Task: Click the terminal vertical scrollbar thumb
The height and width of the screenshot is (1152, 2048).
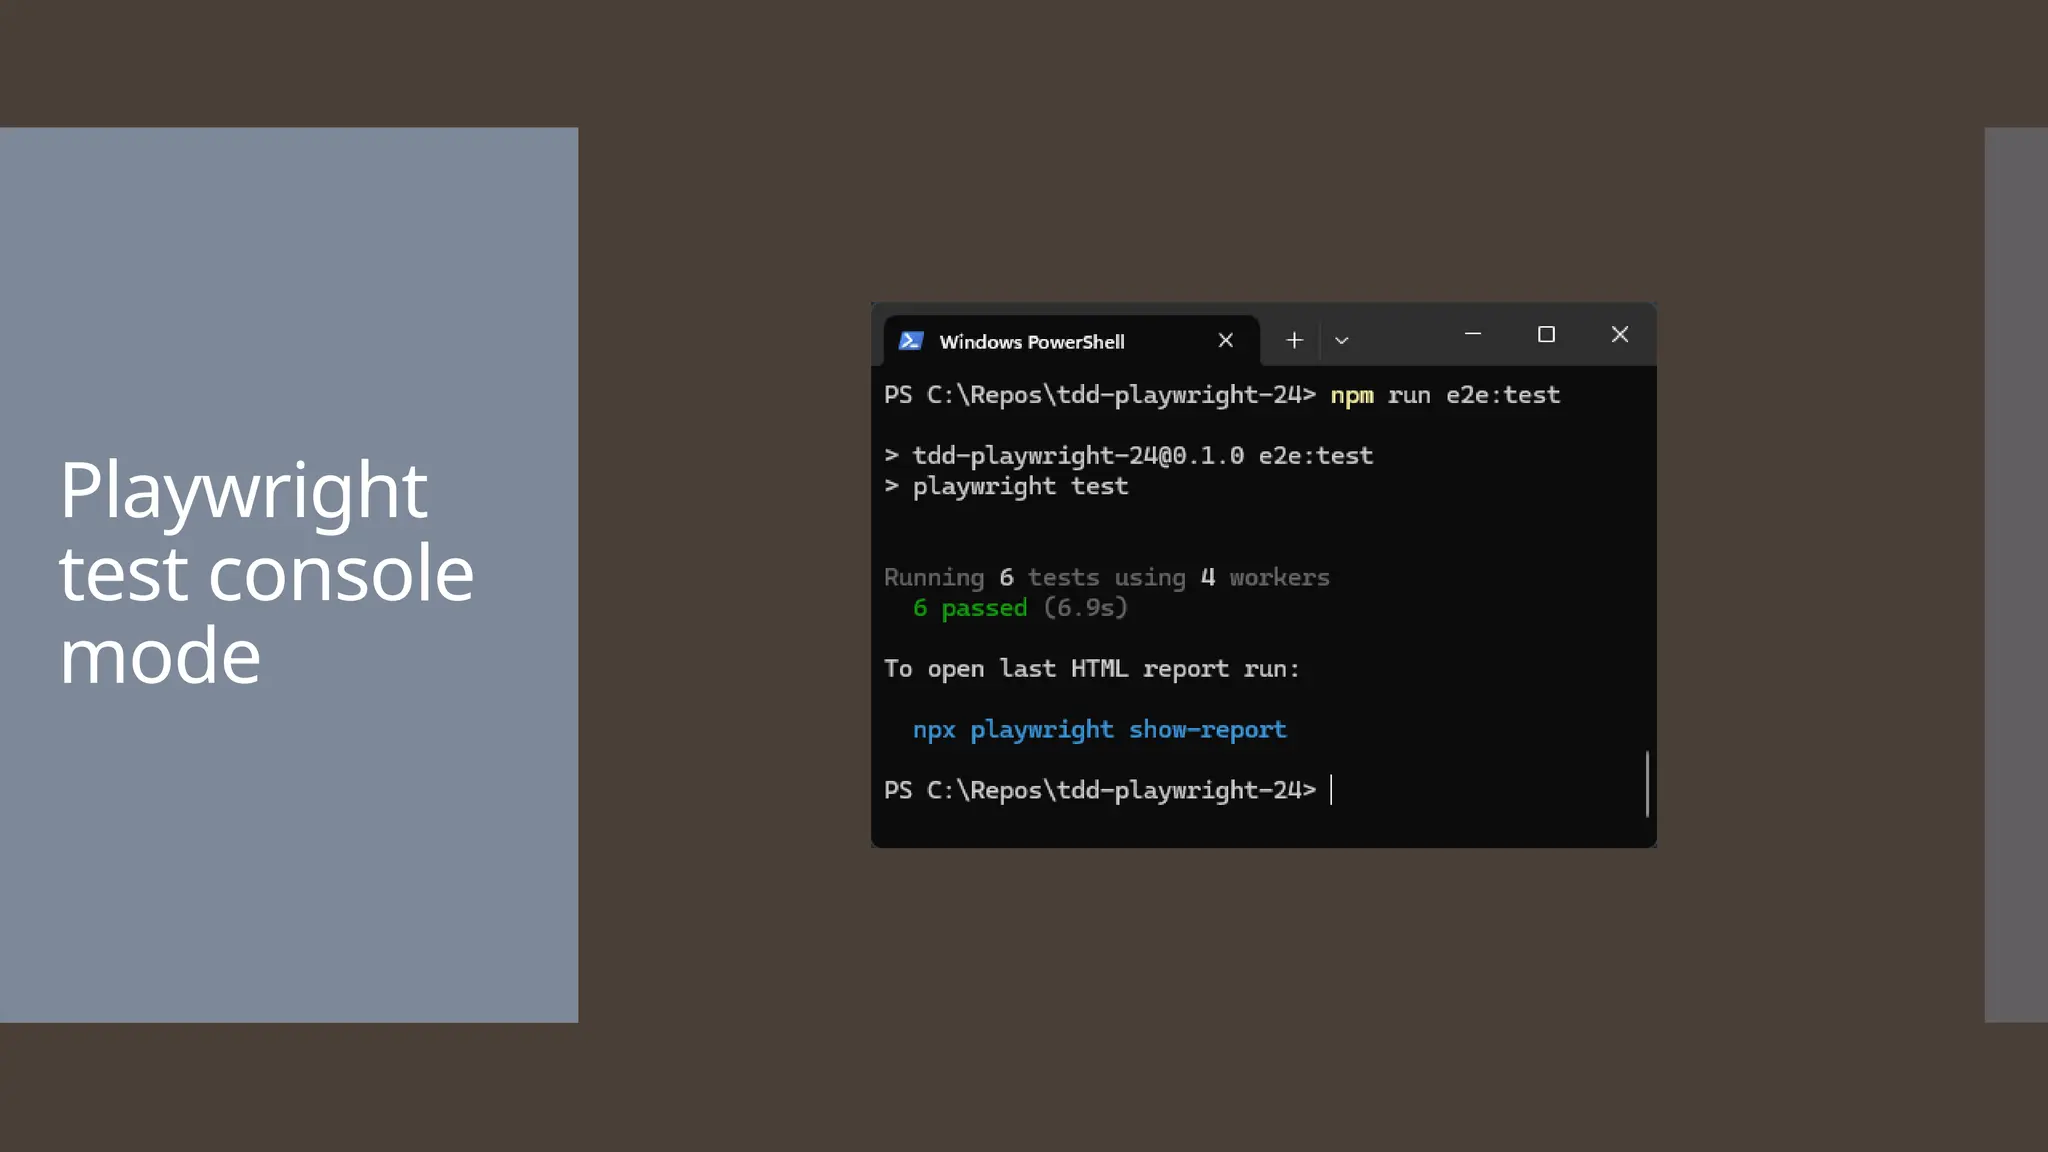Action: click(x=1646, y=784)
